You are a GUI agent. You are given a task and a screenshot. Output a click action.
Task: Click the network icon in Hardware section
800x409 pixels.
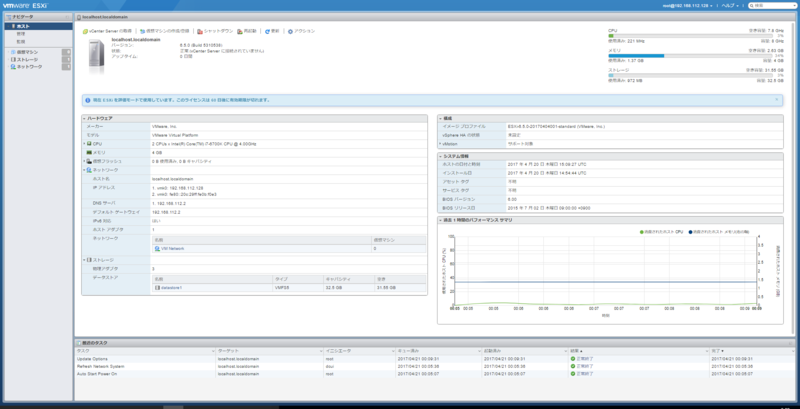point(89,170)
